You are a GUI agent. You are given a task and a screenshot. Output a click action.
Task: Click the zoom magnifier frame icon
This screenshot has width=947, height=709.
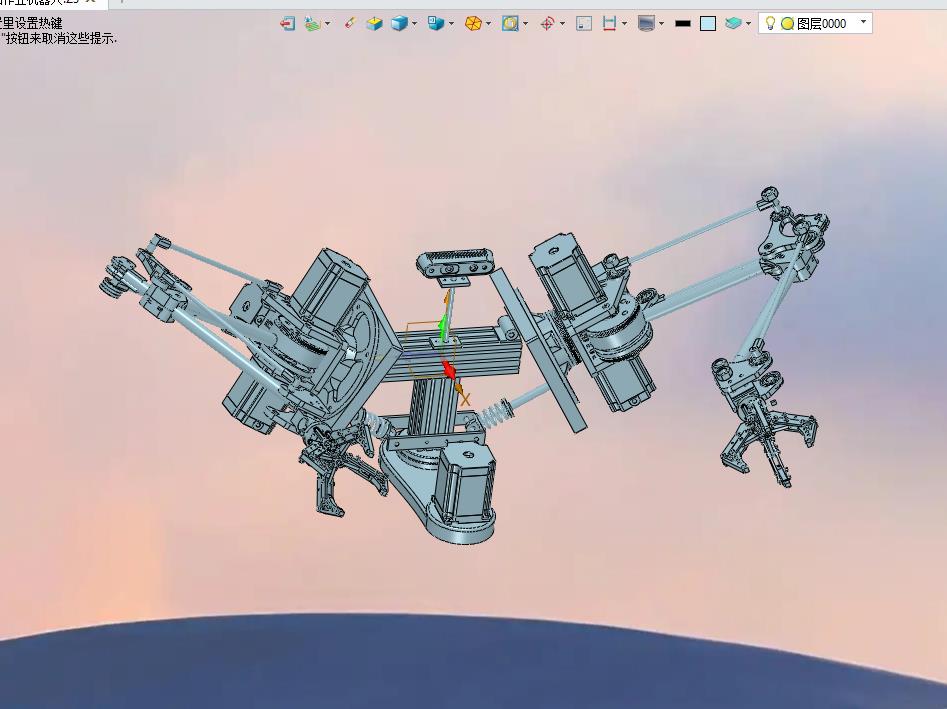click(510, 24)
